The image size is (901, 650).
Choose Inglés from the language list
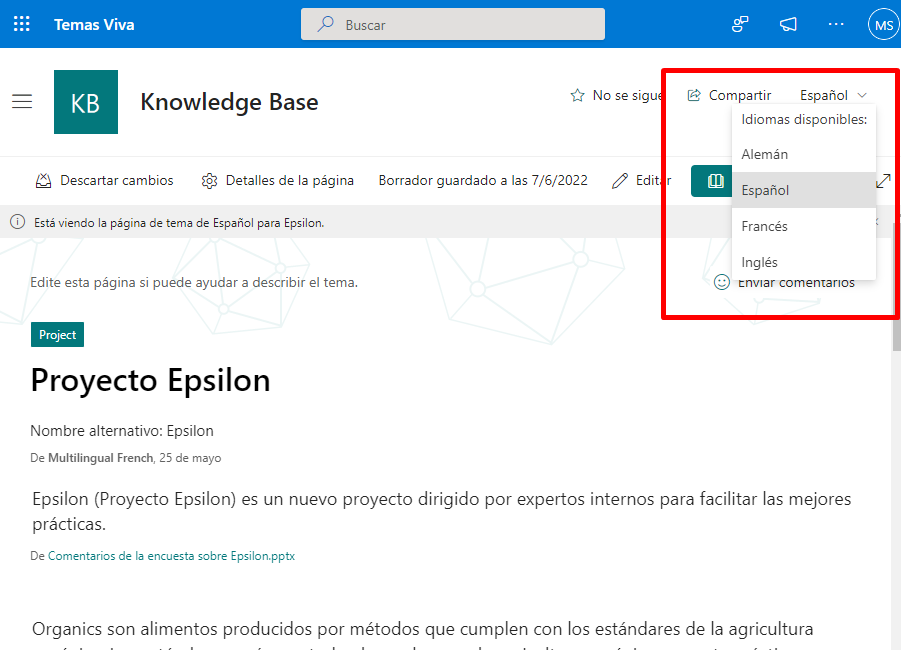coord(804,262)
